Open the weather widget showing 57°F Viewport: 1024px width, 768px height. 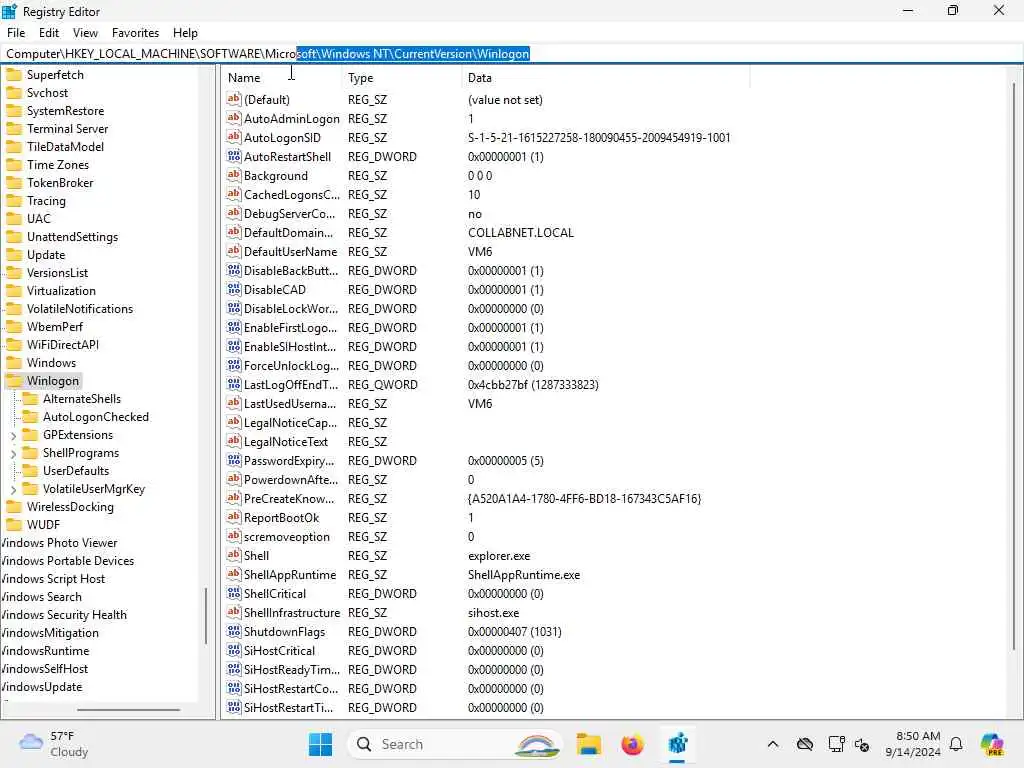(x=55, y=744)
